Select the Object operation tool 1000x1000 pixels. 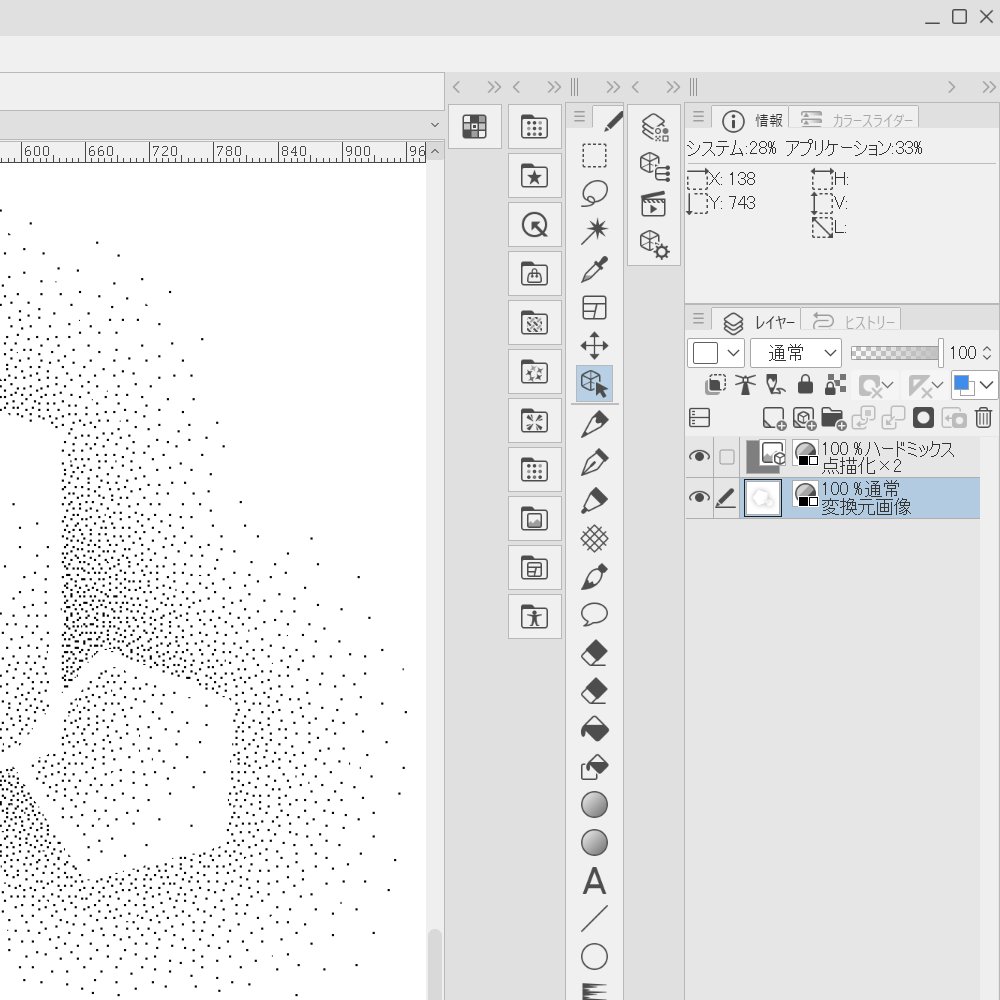coord(594,384)
